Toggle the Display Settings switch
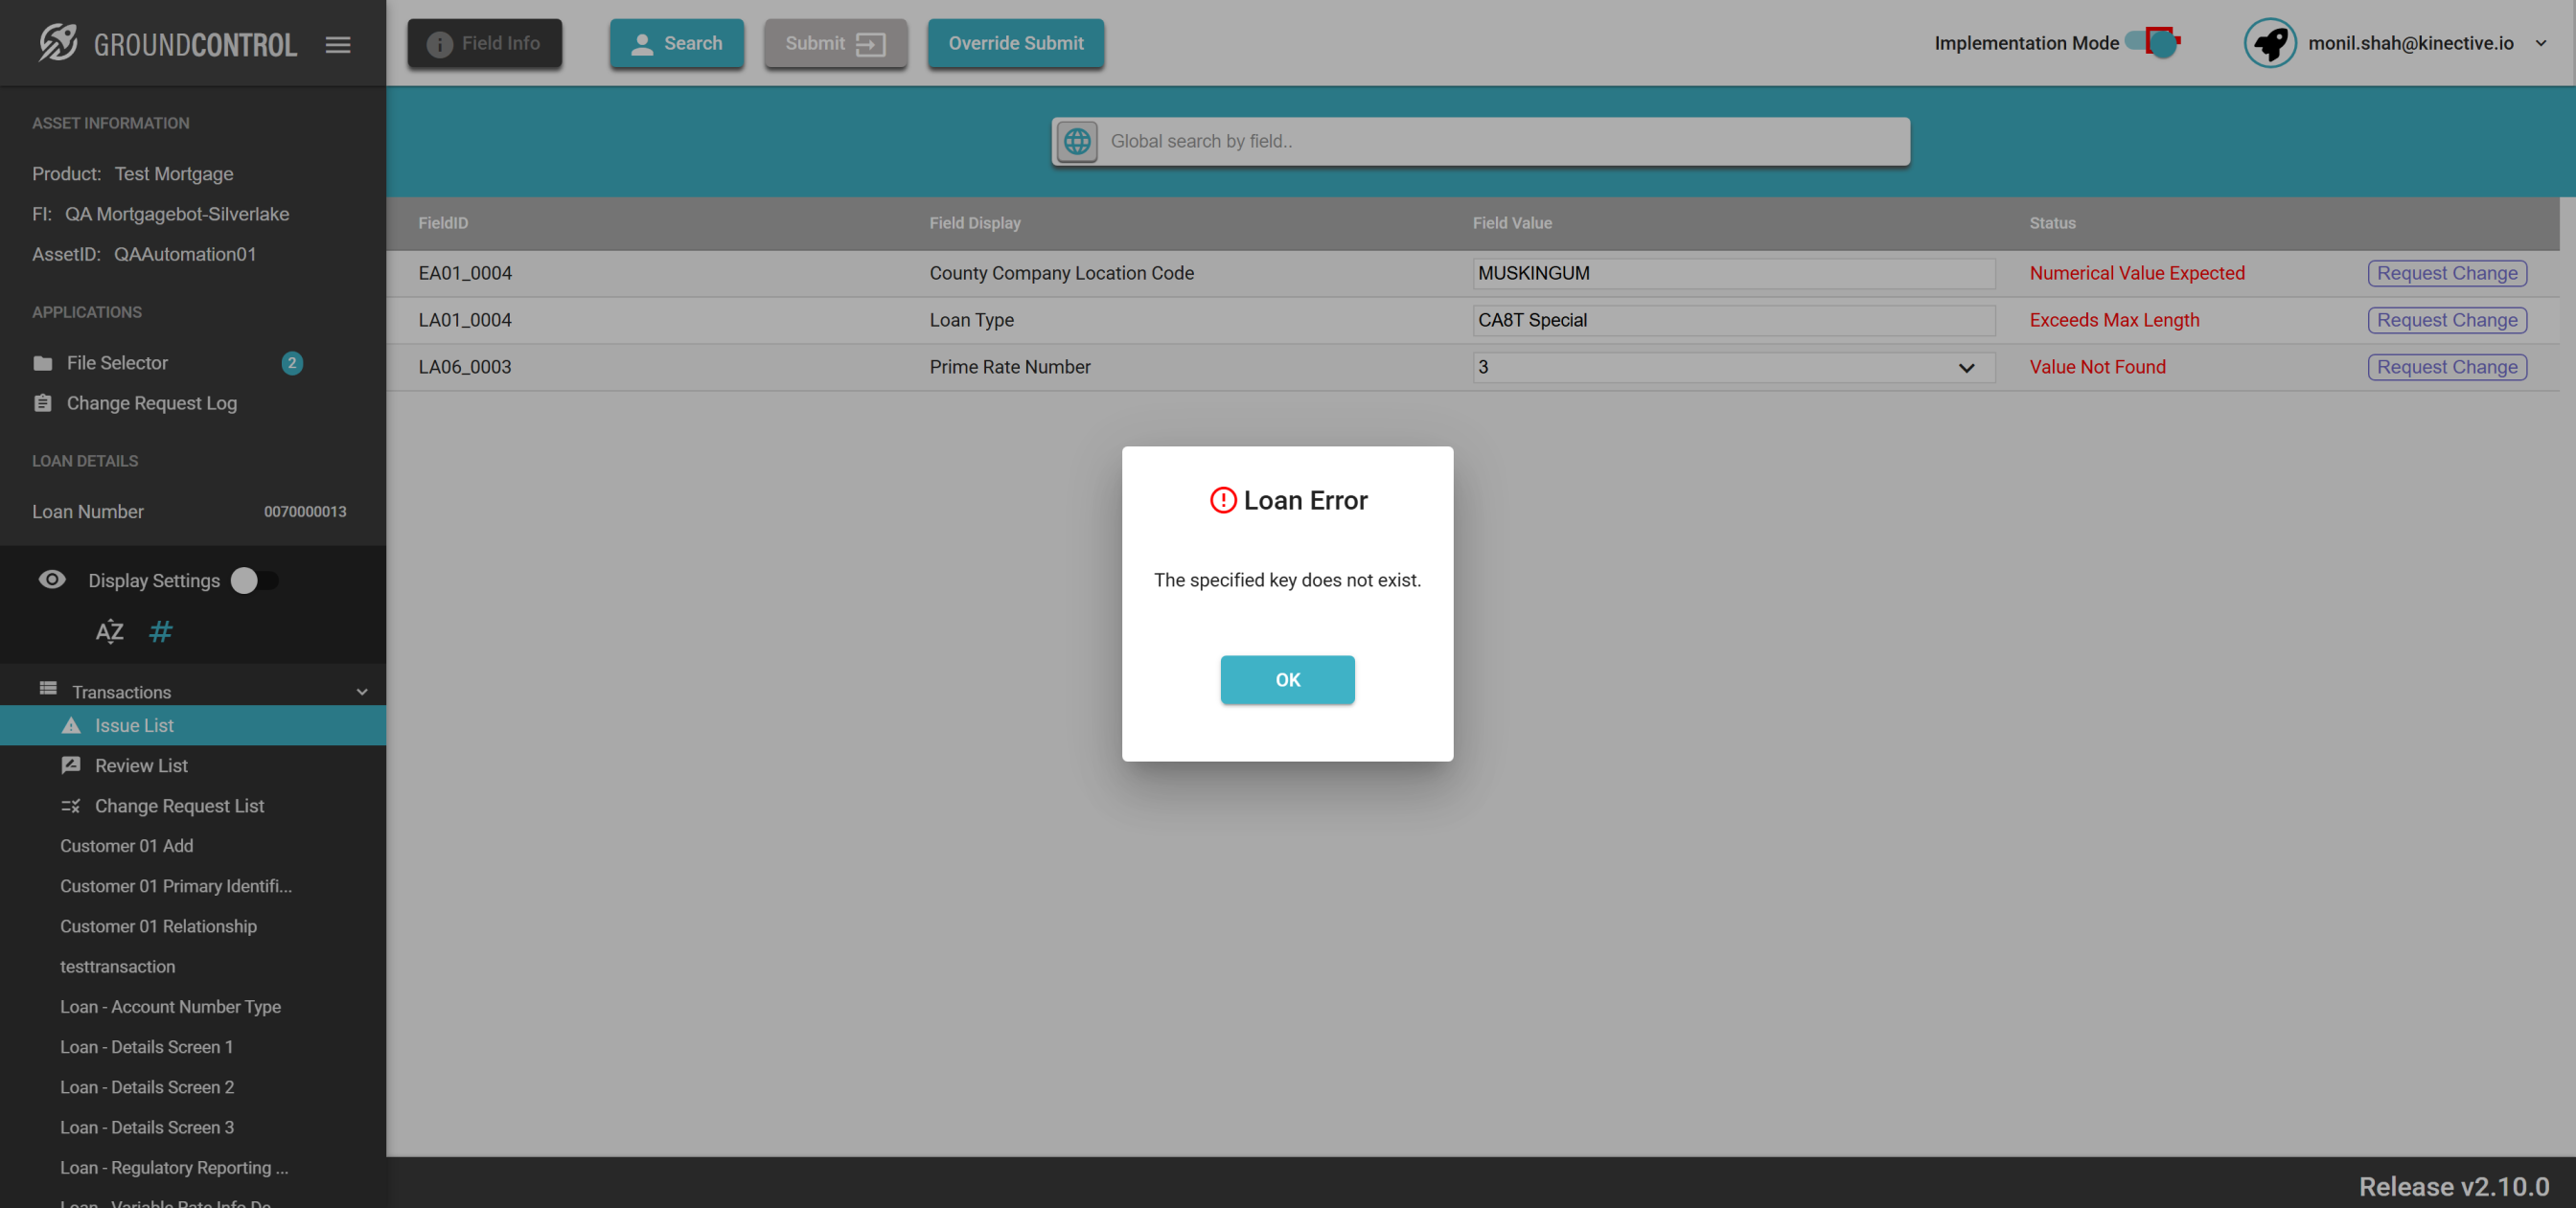Image resolution: width=2576 pixels, height=1208 pixels. 254,581
